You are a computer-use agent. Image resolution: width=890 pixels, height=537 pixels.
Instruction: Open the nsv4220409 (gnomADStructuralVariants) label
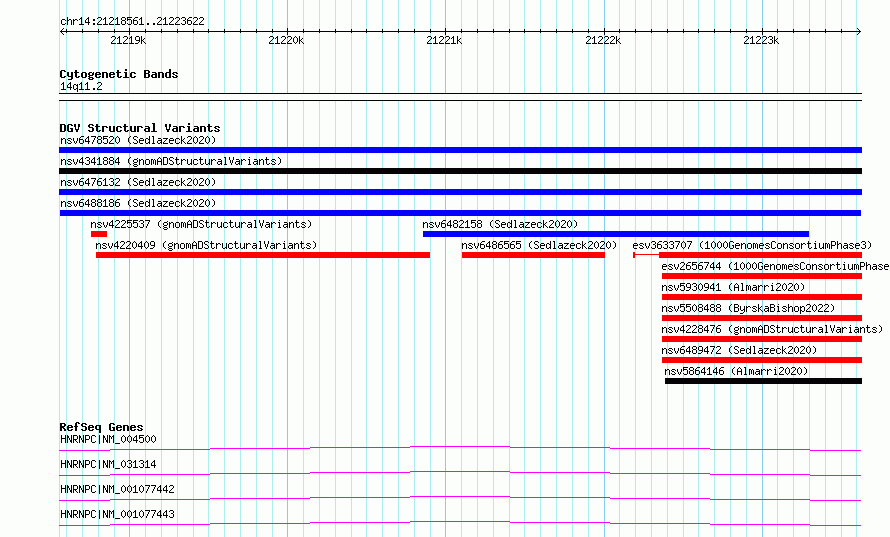click(206, 245)
